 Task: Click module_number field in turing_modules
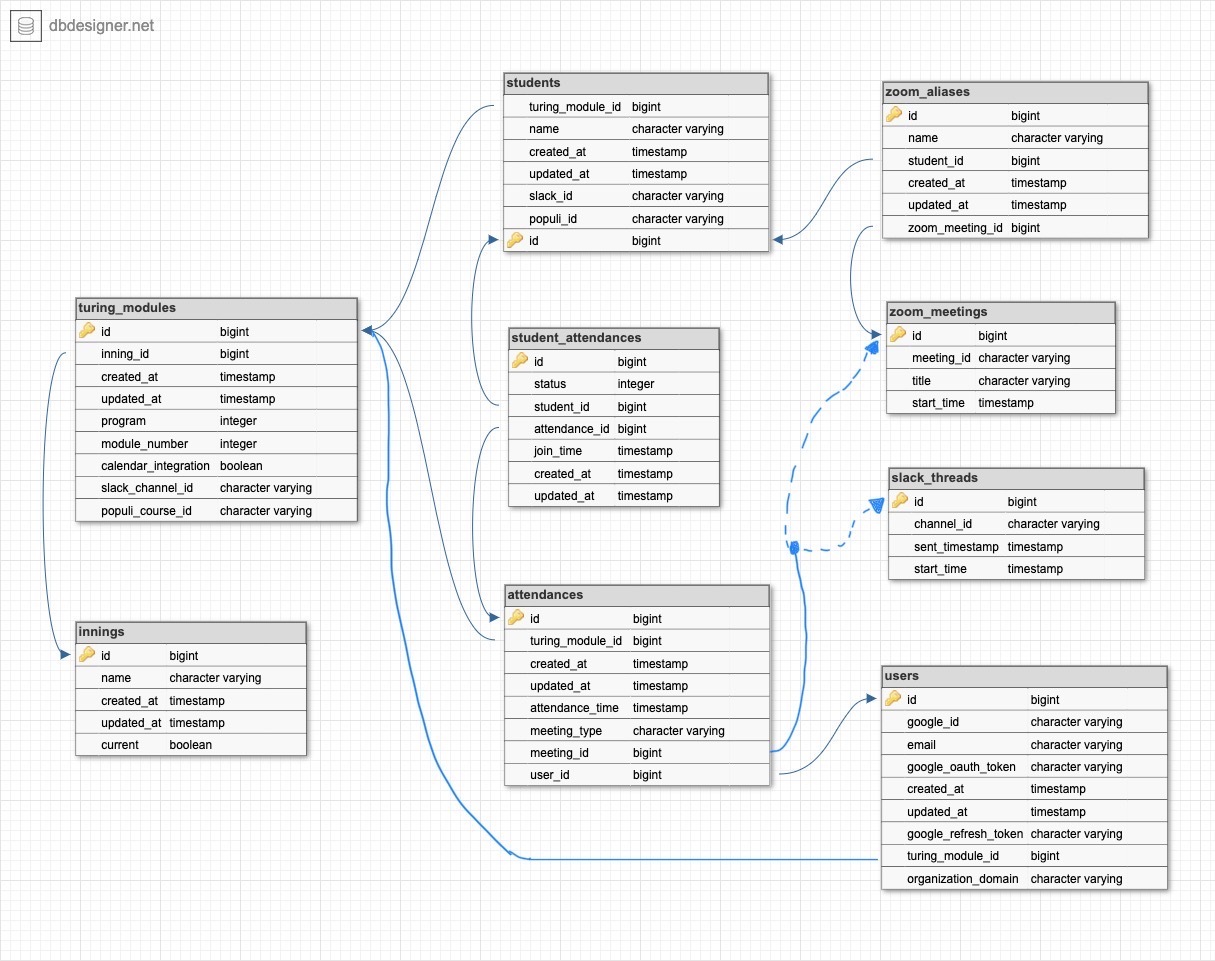click(216, 443)
